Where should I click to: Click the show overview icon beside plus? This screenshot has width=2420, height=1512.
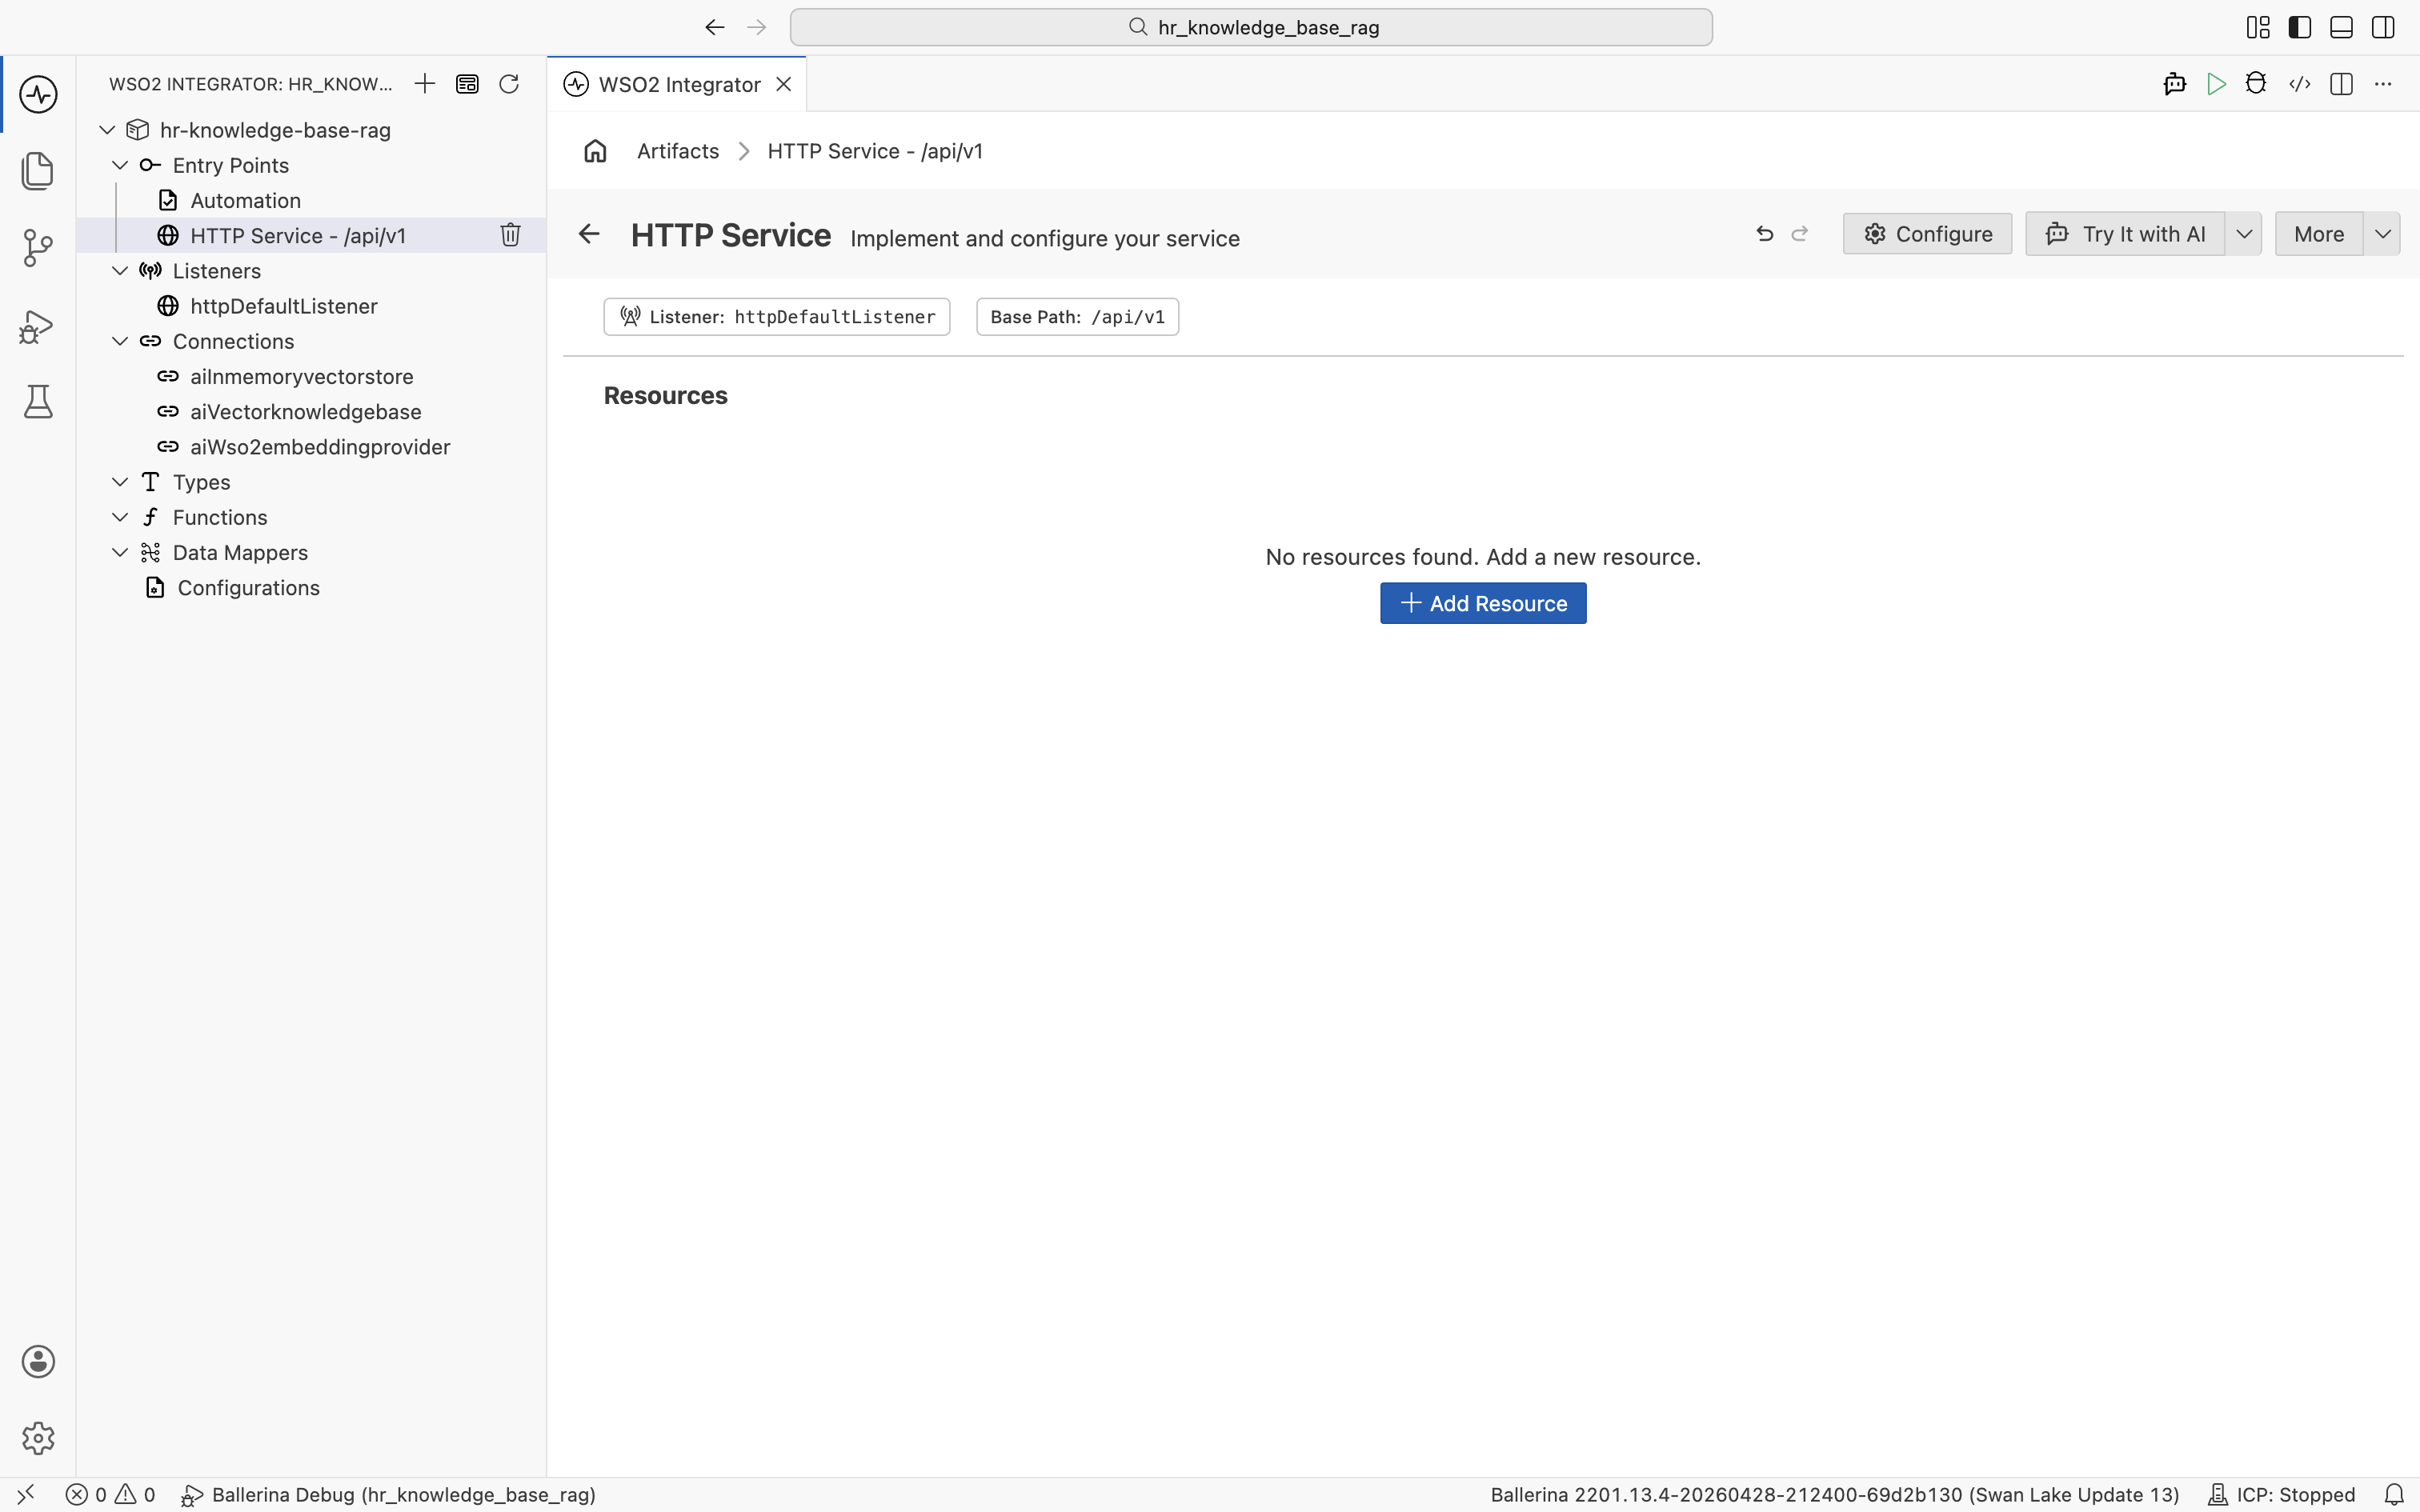click(467, 84)
